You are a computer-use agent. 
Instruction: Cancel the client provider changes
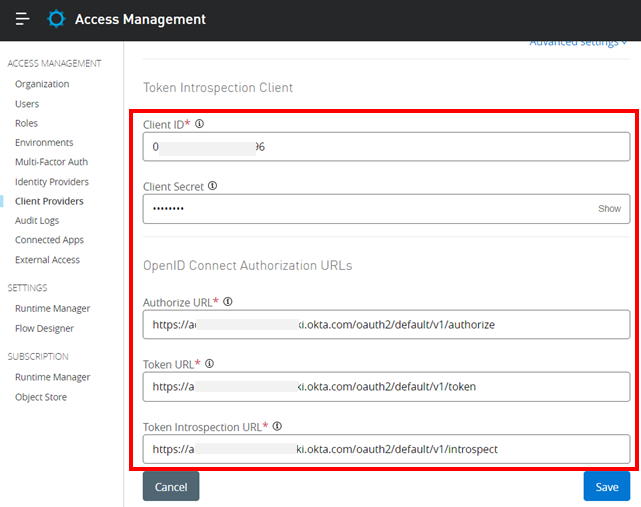[171, 487]
